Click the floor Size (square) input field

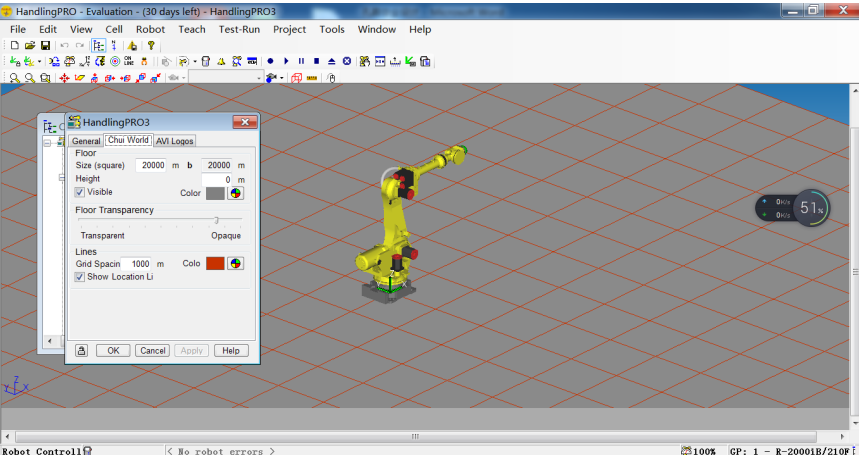151,165
